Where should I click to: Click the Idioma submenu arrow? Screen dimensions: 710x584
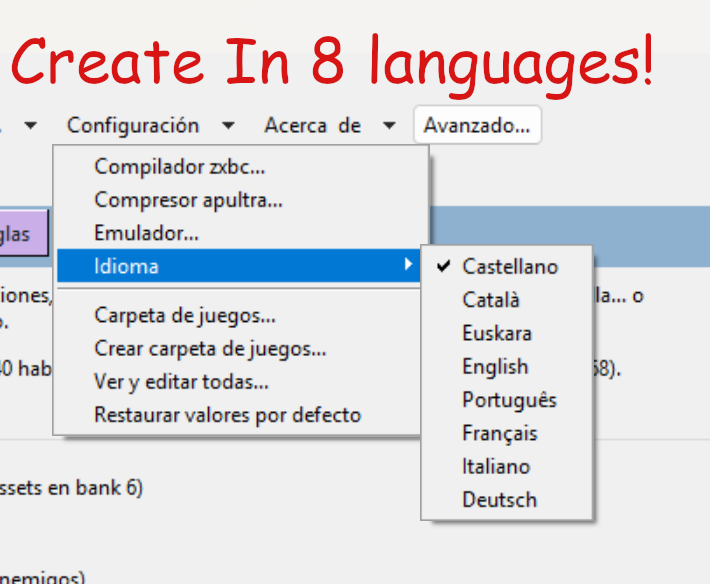408,264
